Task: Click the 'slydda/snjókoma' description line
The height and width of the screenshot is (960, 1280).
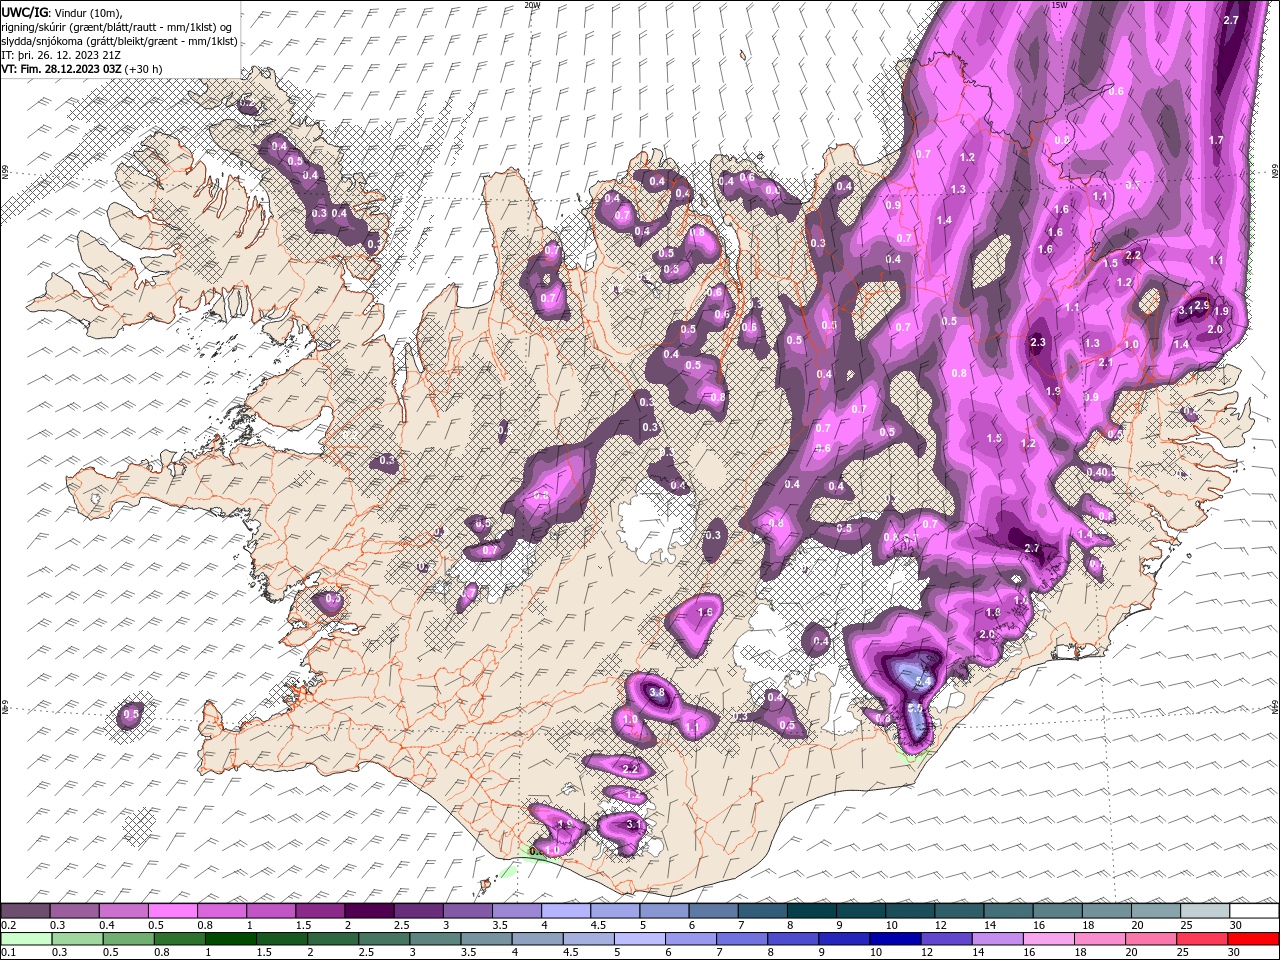Action: click(120, 41)
